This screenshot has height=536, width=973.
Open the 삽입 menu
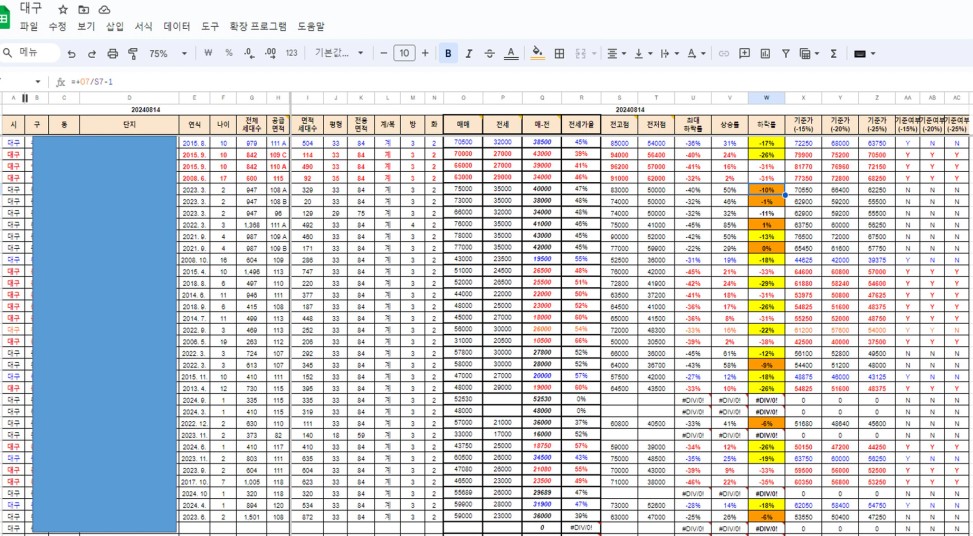click(x=115, y=27)
